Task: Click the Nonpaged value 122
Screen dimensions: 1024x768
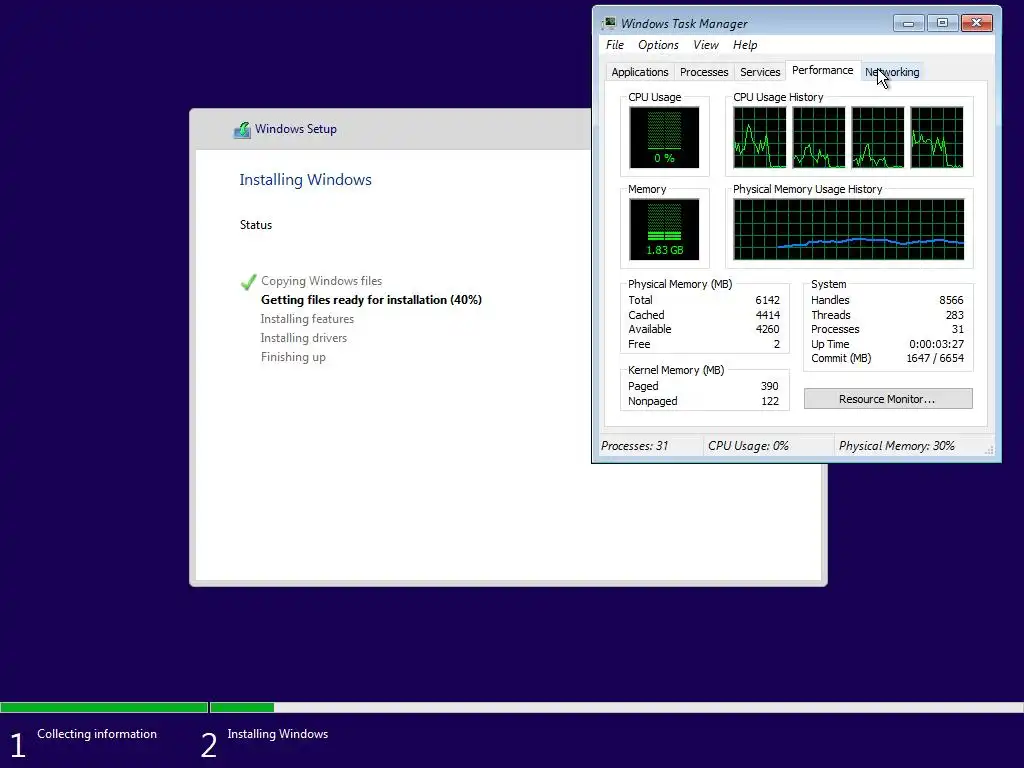Action: [x=770, y=402]
